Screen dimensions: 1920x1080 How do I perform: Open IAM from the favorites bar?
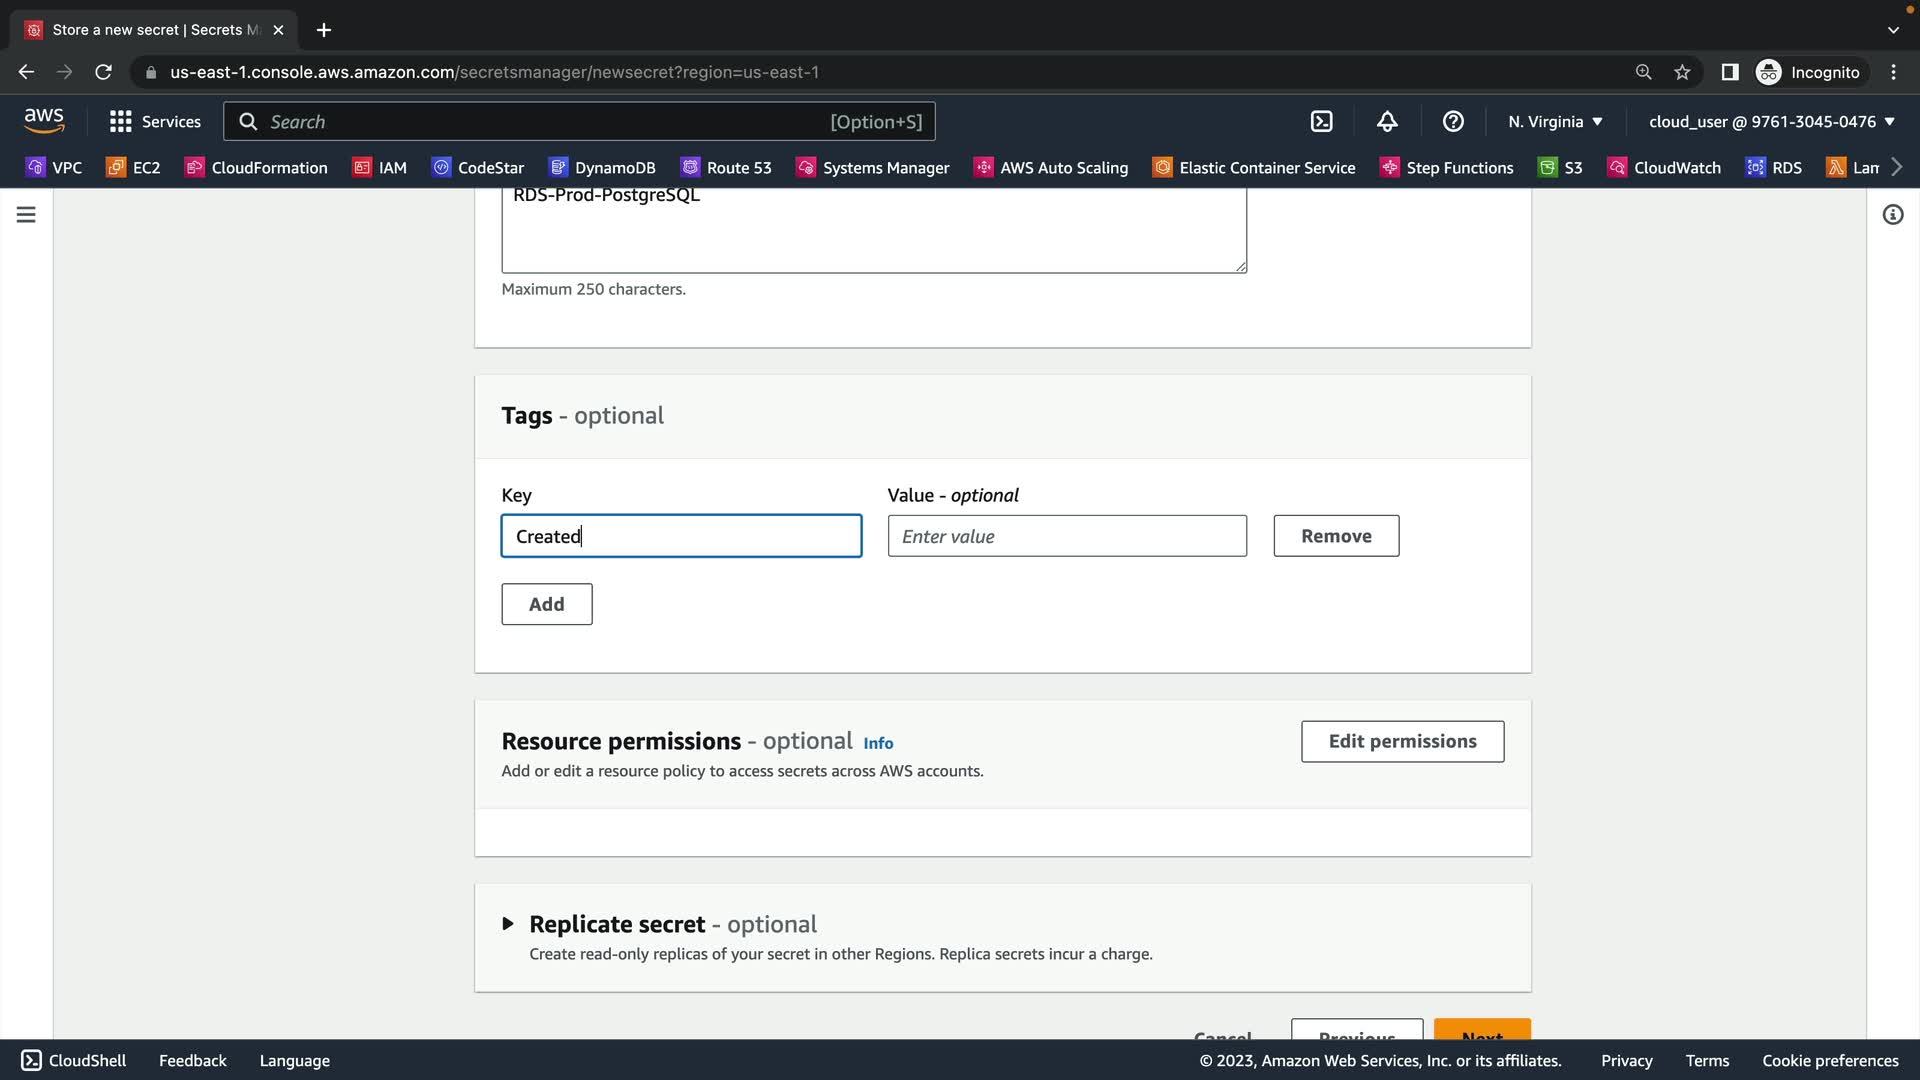point(380,167)
